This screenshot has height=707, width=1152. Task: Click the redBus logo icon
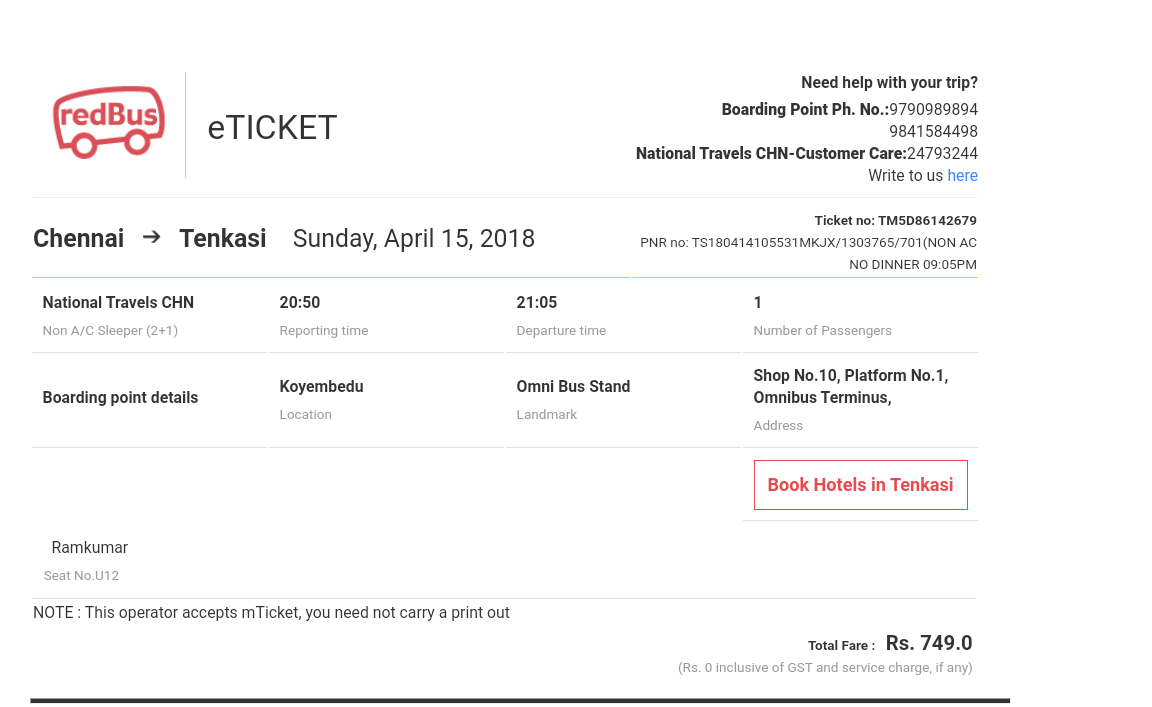point(108,122)
